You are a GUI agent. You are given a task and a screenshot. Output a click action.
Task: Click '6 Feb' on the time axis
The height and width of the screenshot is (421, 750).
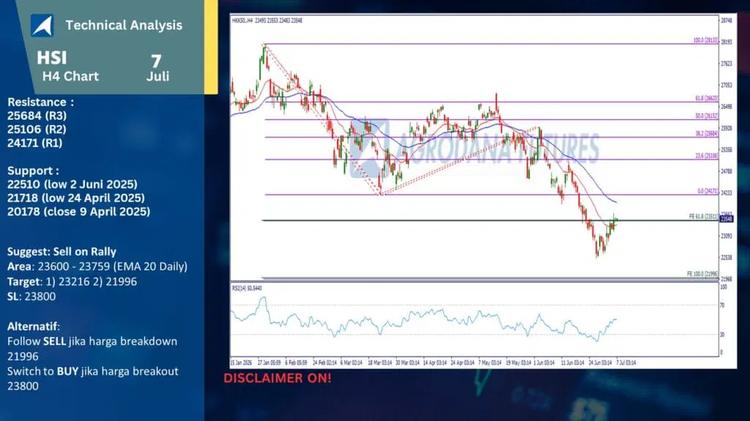click(x=297, y=363)
